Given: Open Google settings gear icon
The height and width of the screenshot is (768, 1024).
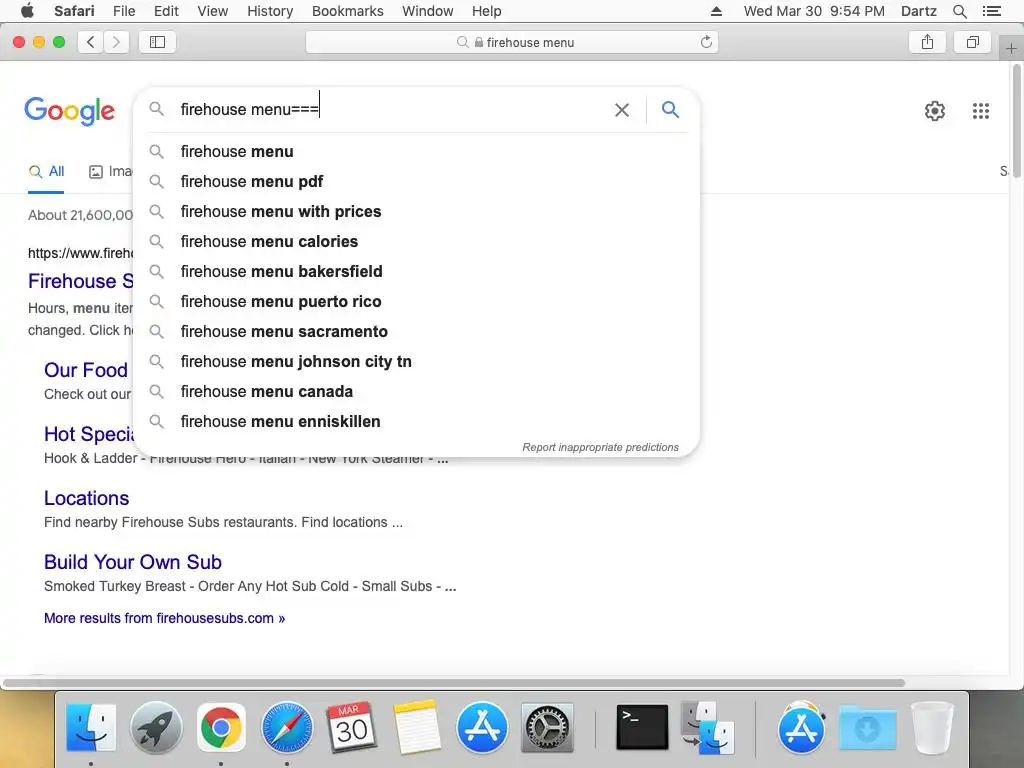Looking at the screenshot, I should point(935,110).
